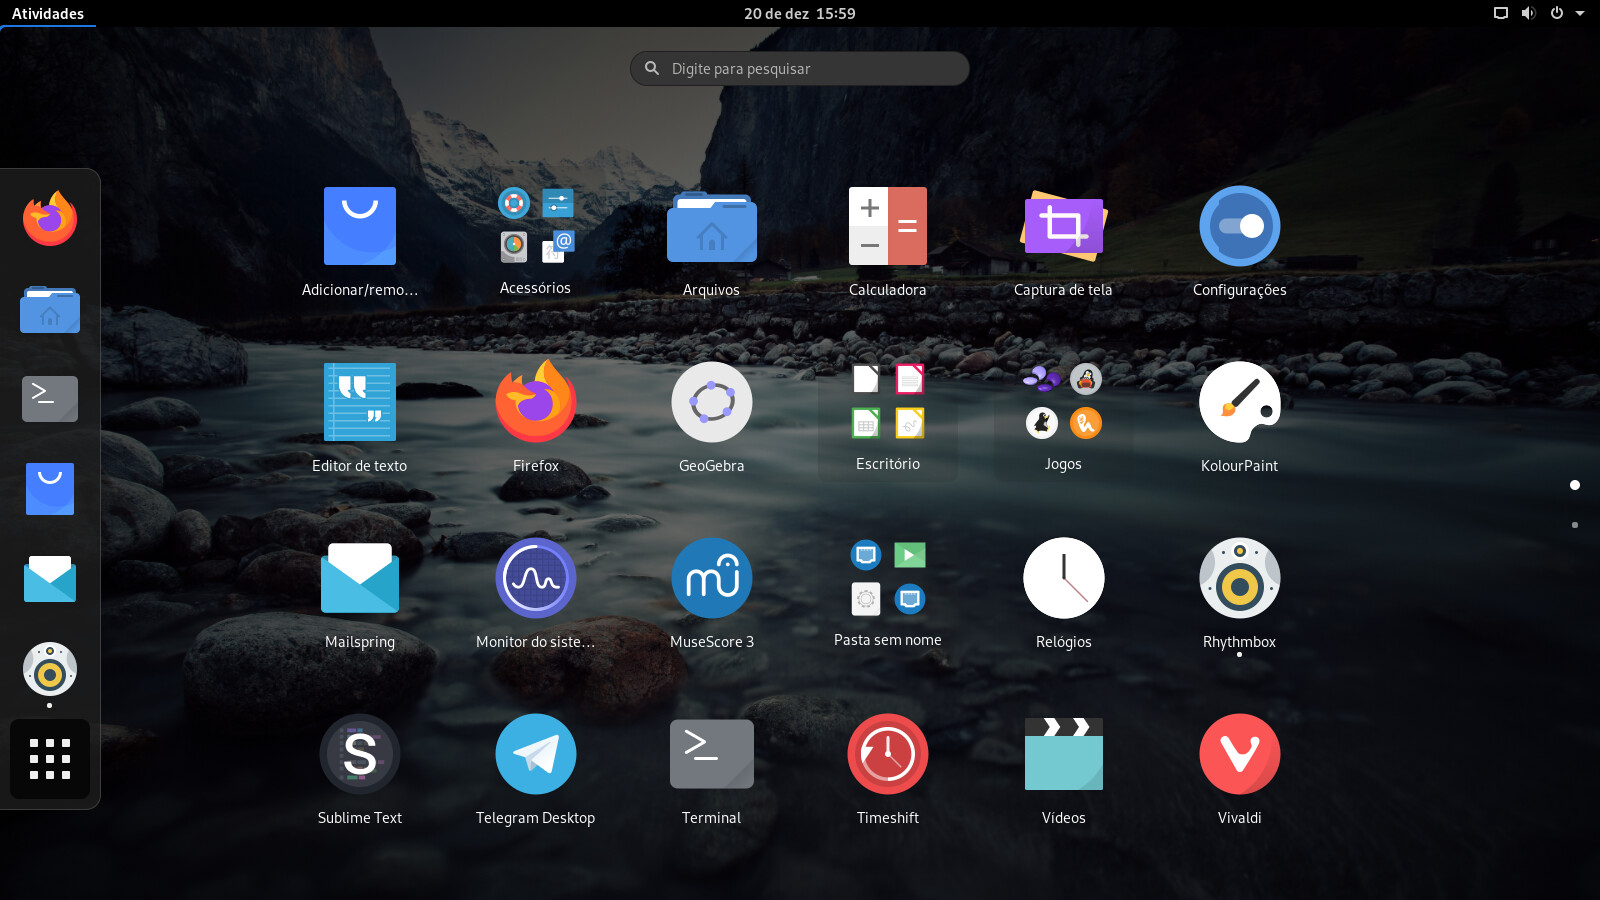Expand the Acessórios app folder
The image size is (1600, 900).
pos(535,227)
